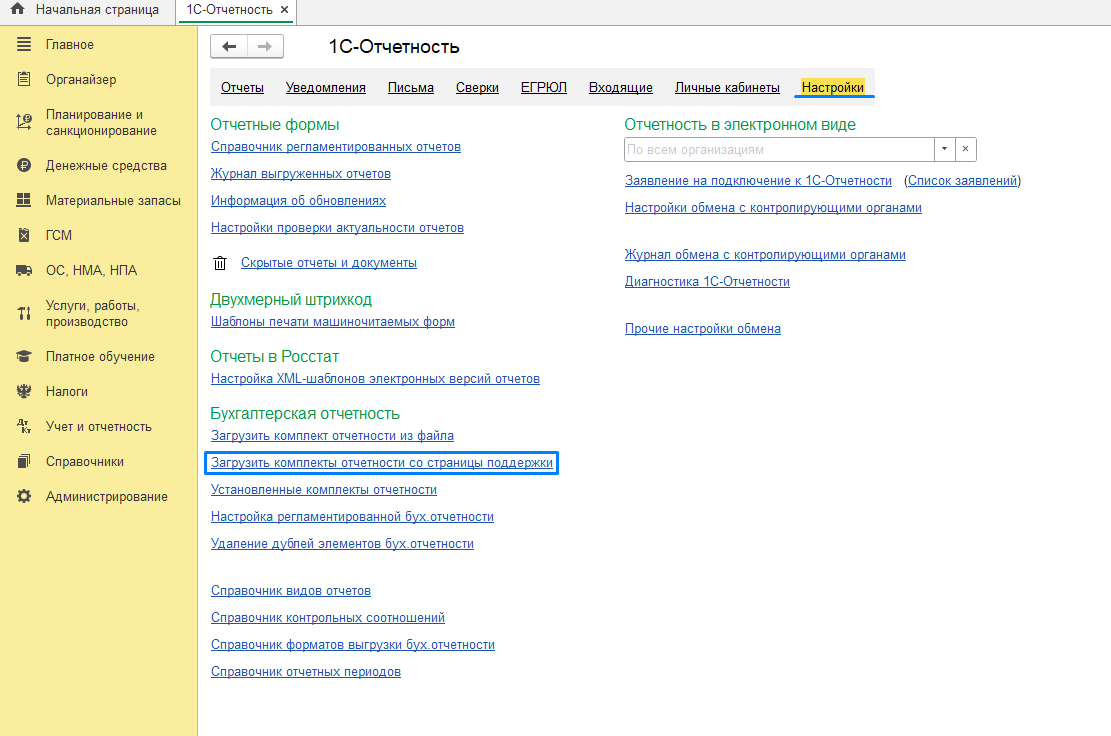Click the Денежные средства ruble icon
The height and width of the screenshot is (736, 1111).
pos(24,165)
